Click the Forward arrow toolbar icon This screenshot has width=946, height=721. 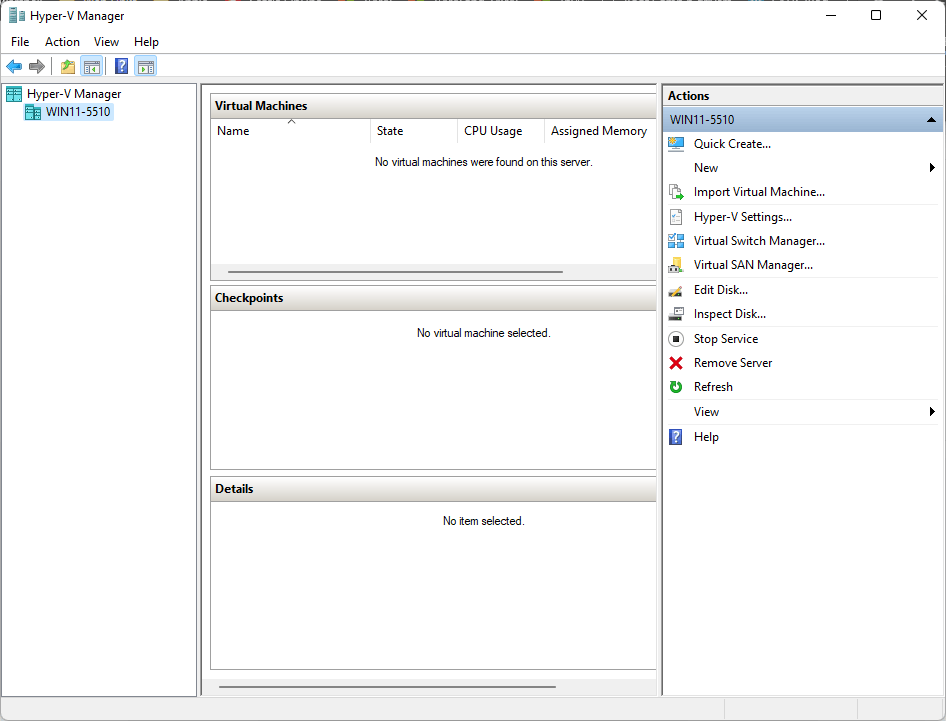click(37, 66)
